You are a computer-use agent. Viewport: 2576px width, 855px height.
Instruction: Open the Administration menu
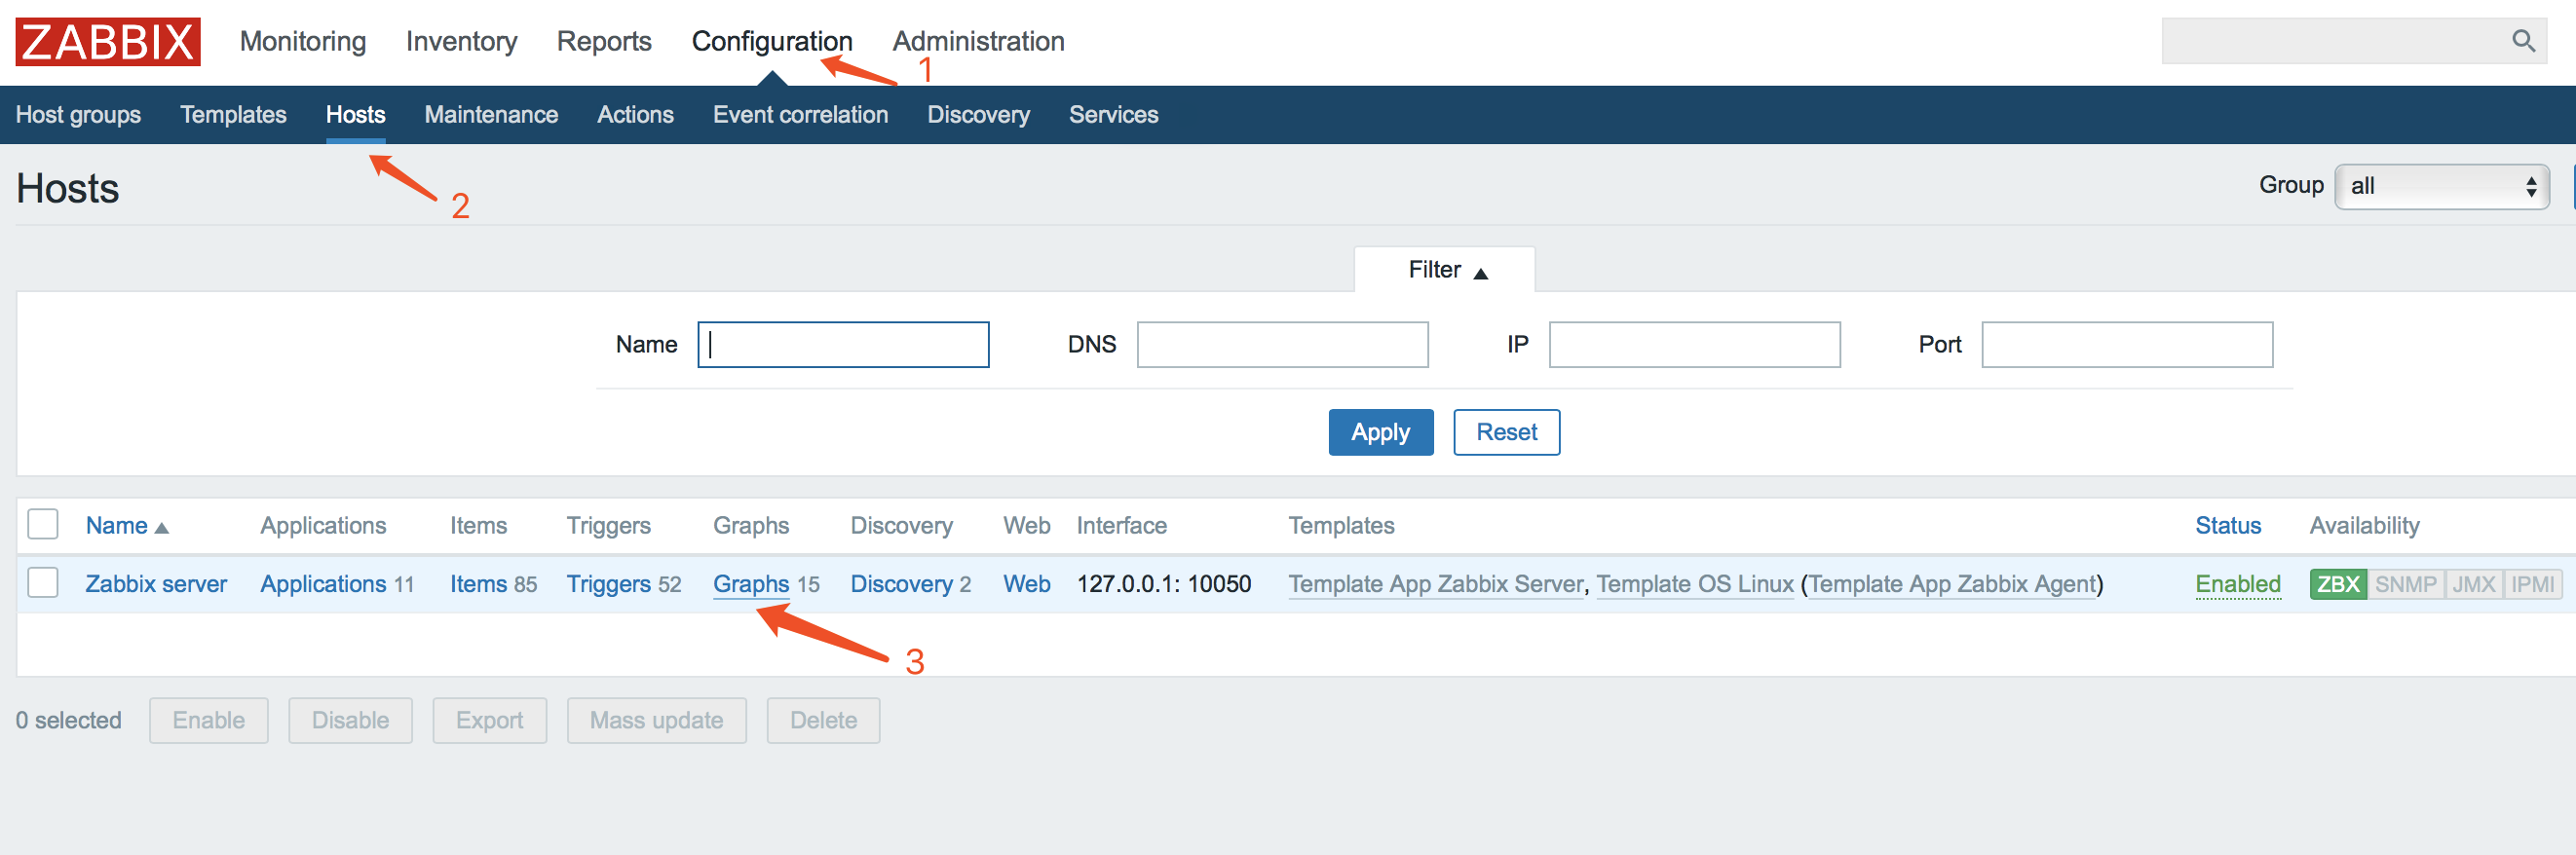pyautogui.click(x=978, y=42)
